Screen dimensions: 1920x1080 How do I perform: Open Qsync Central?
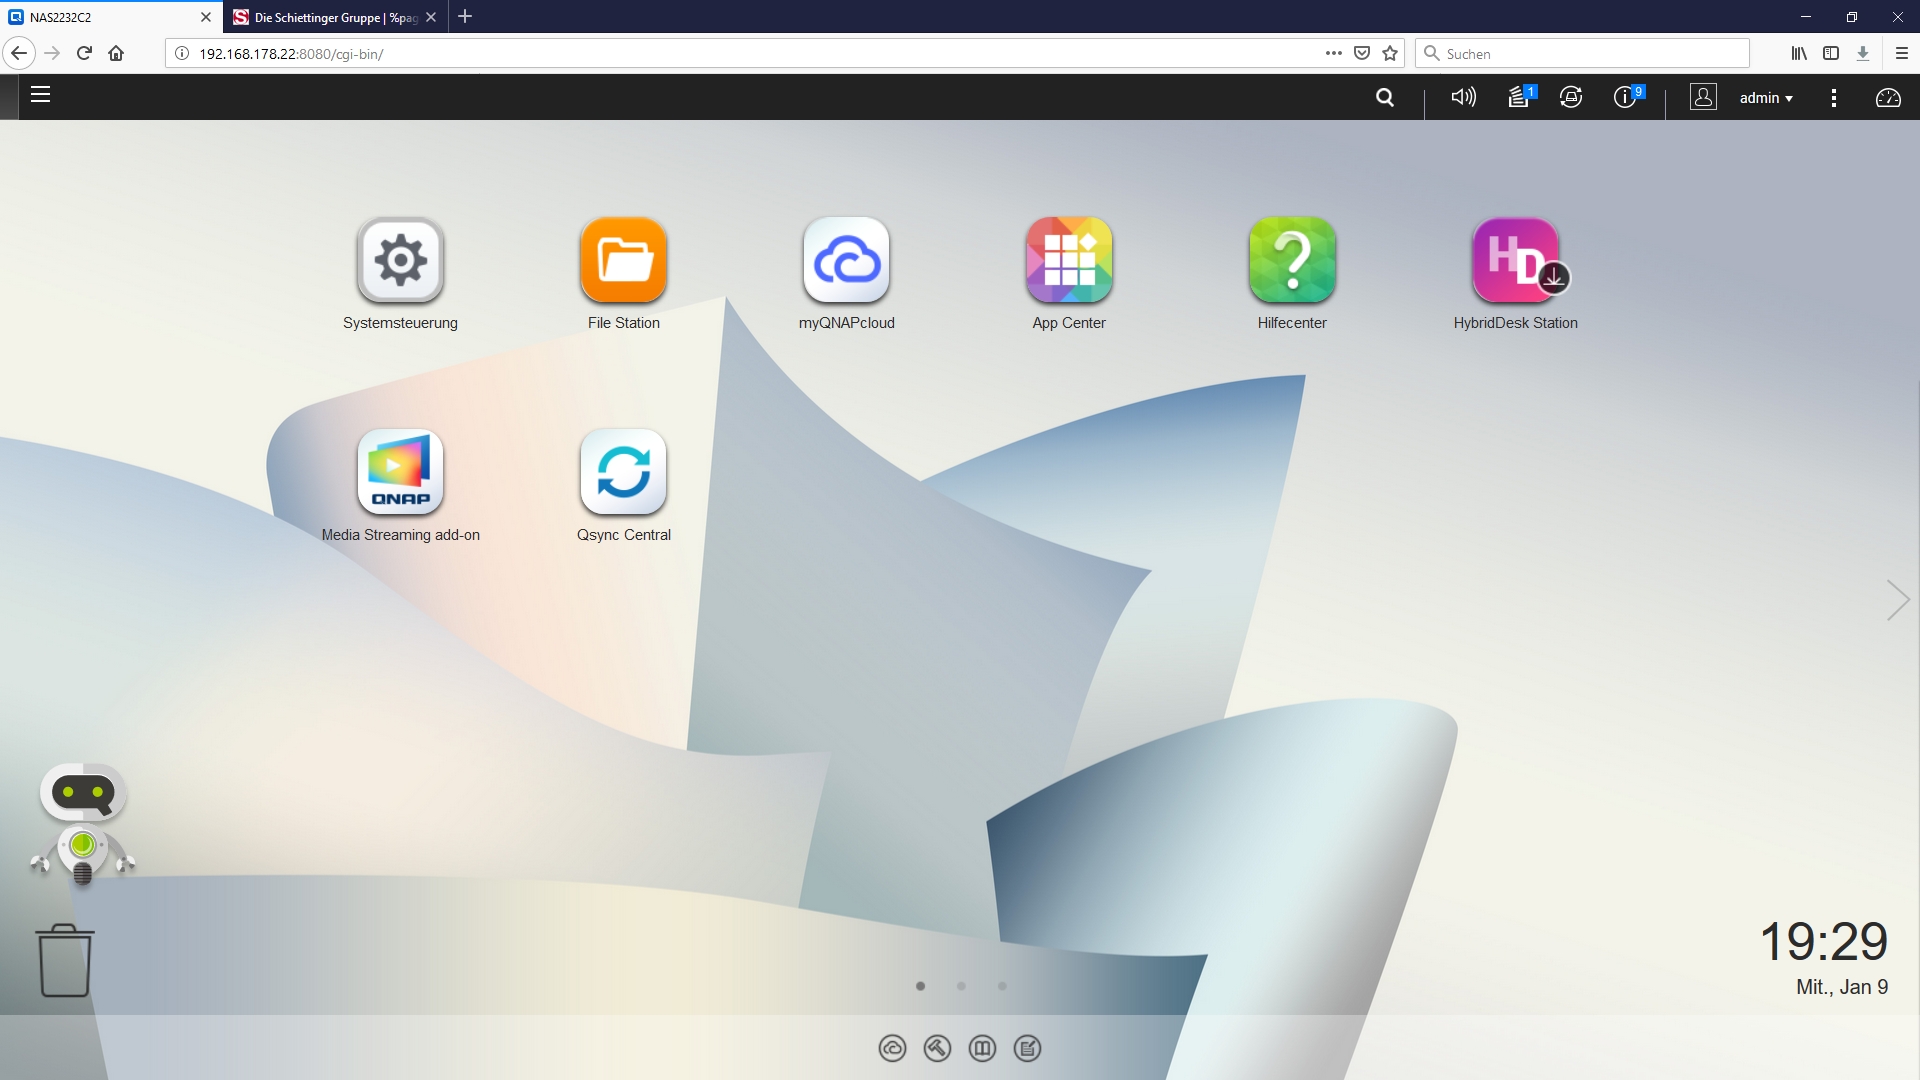(x=623, y=473)
